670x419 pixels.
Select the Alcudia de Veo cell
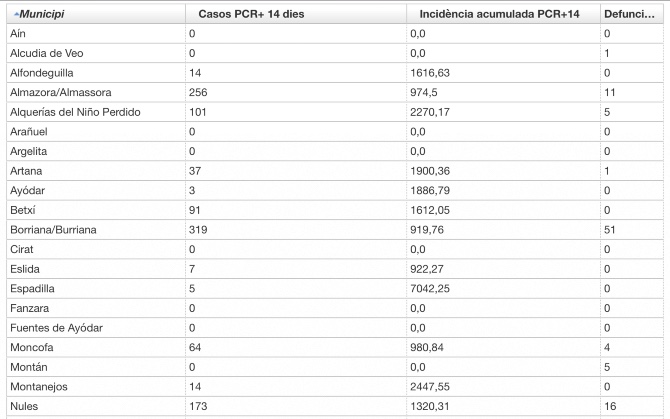point(44,53)
